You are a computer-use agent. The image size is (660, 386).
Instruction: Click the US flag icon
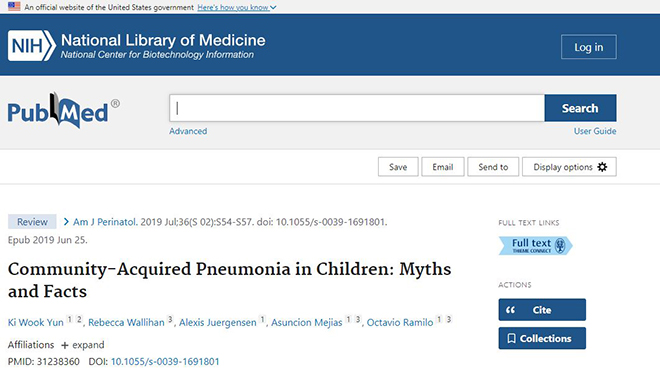14,6
